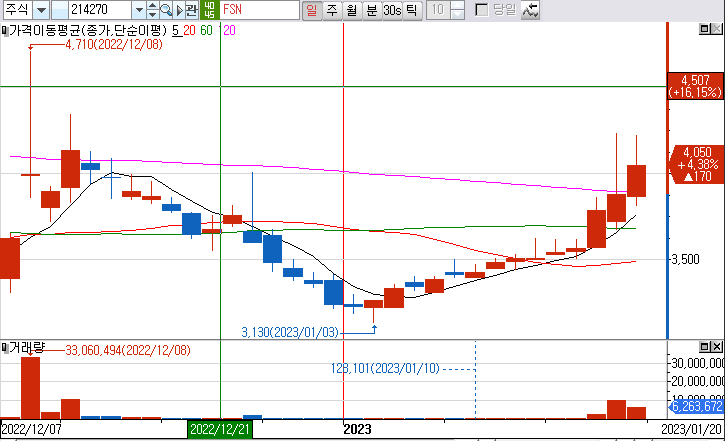Click the 2023 year marker on time axis
The image size is (725, 441).
click(357, 429)
